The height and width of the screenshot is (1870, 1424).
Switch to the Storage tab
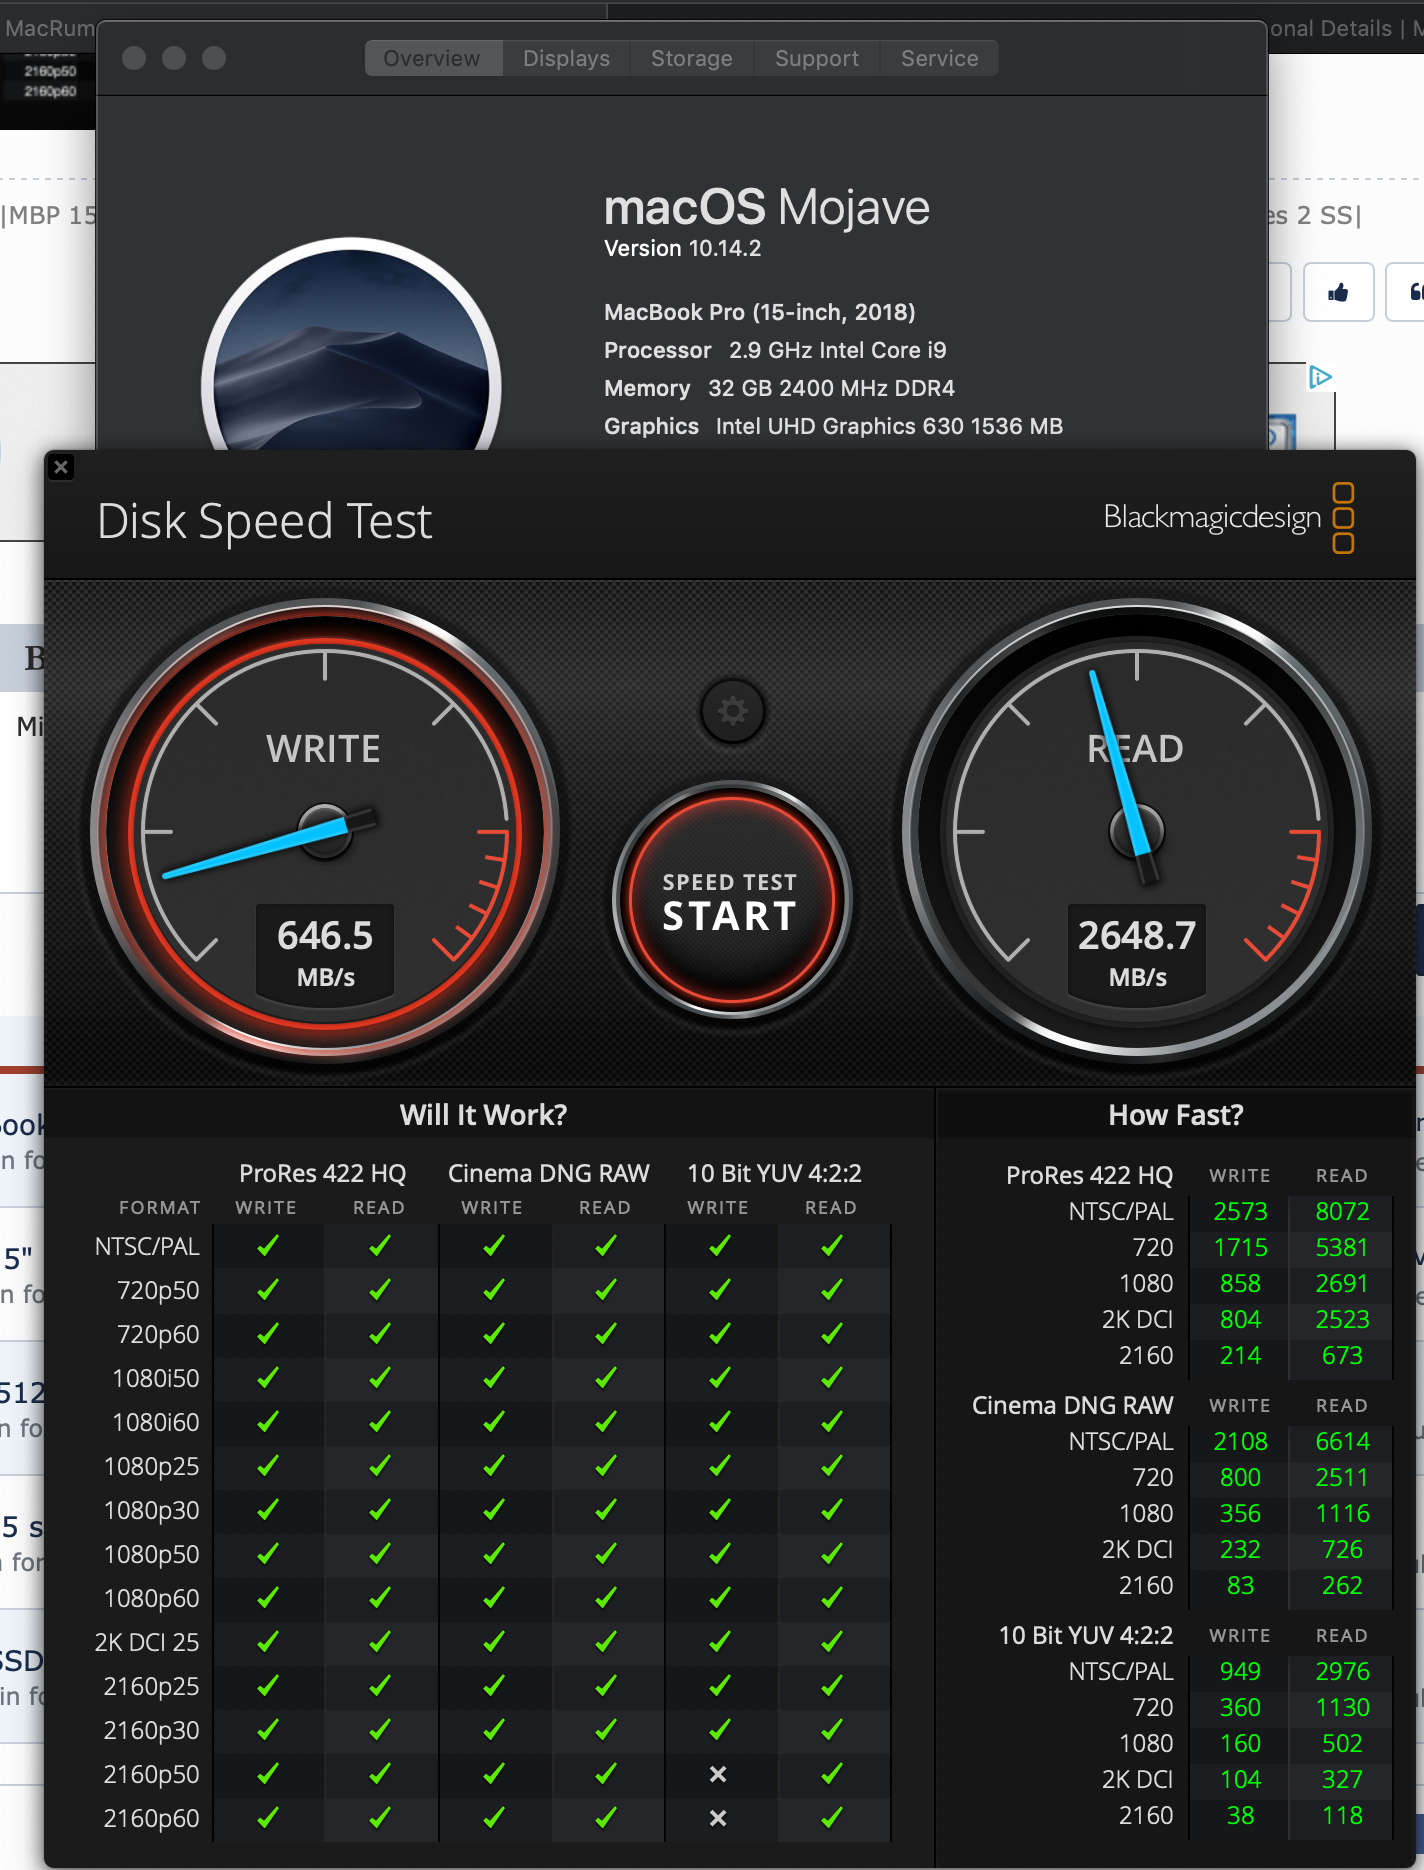pos(692,58)
